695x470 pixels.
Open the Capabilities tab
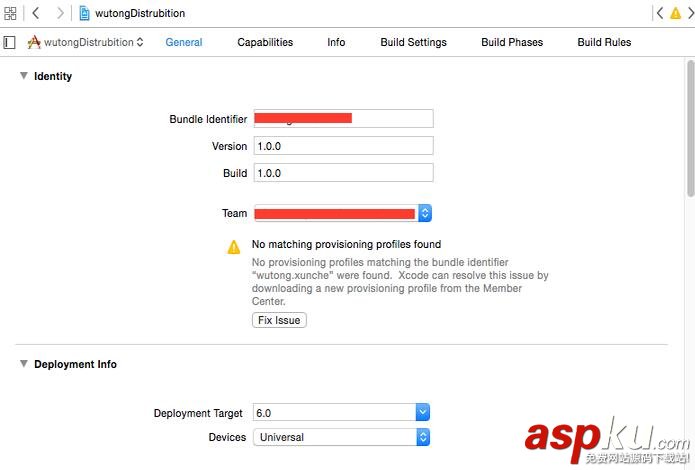[265, 42]
